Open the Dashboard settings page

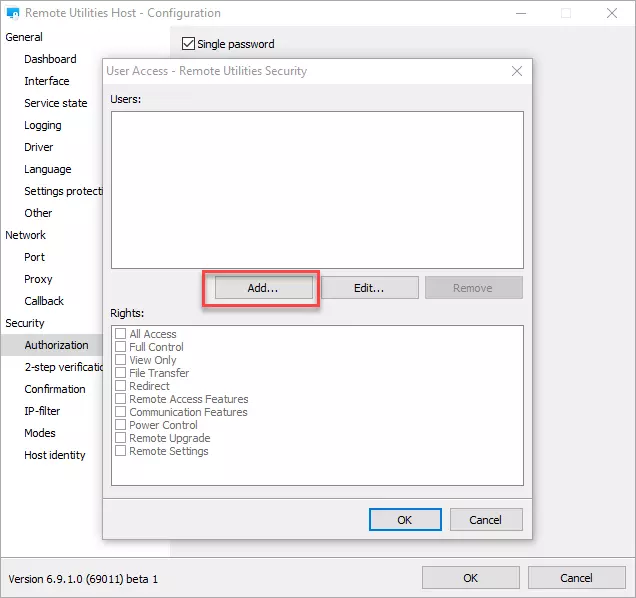50,59
